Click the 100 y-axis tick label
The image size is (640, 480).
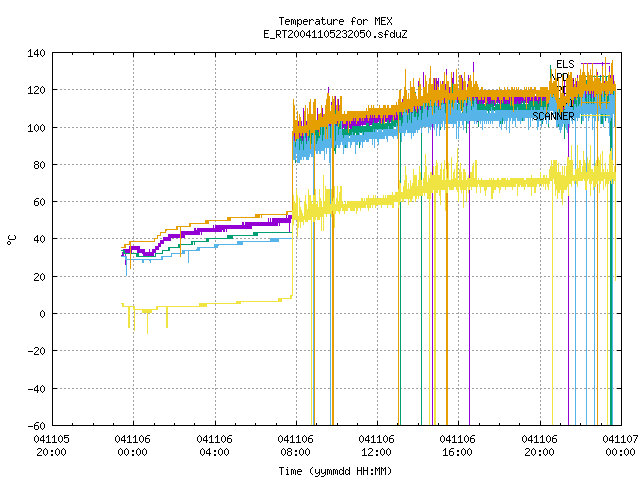(36, 128)
